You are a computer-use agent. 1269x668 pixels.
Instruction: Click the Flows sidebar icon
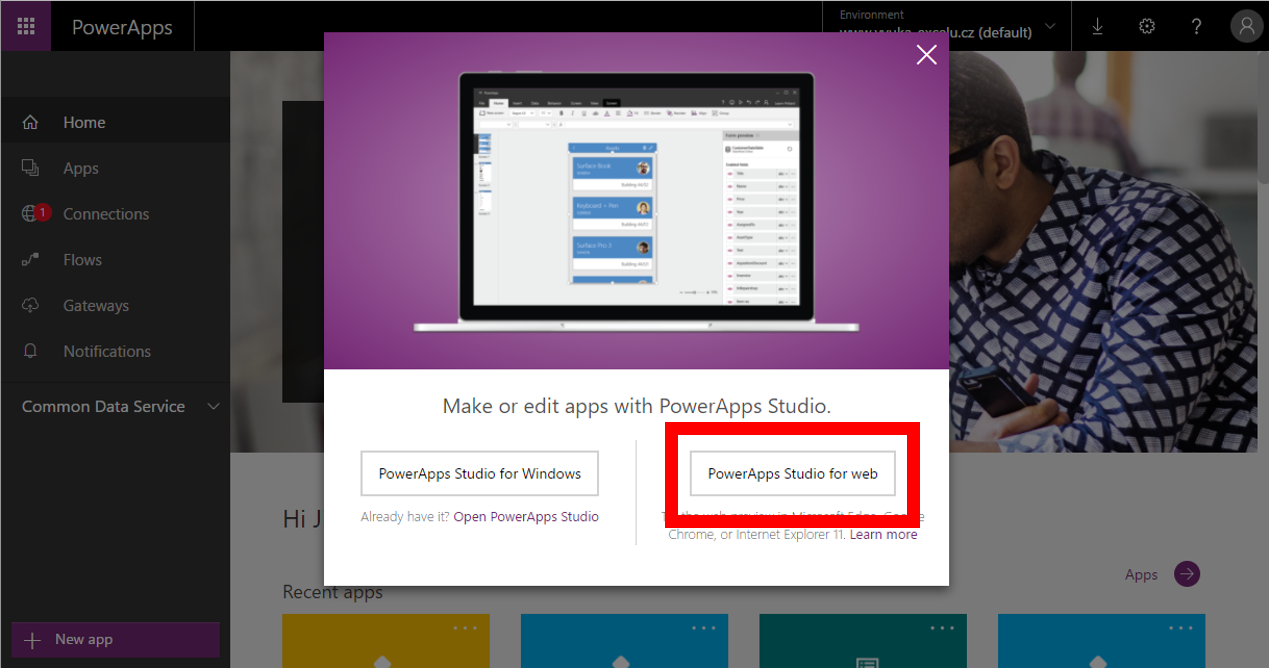tap(30, 260)
